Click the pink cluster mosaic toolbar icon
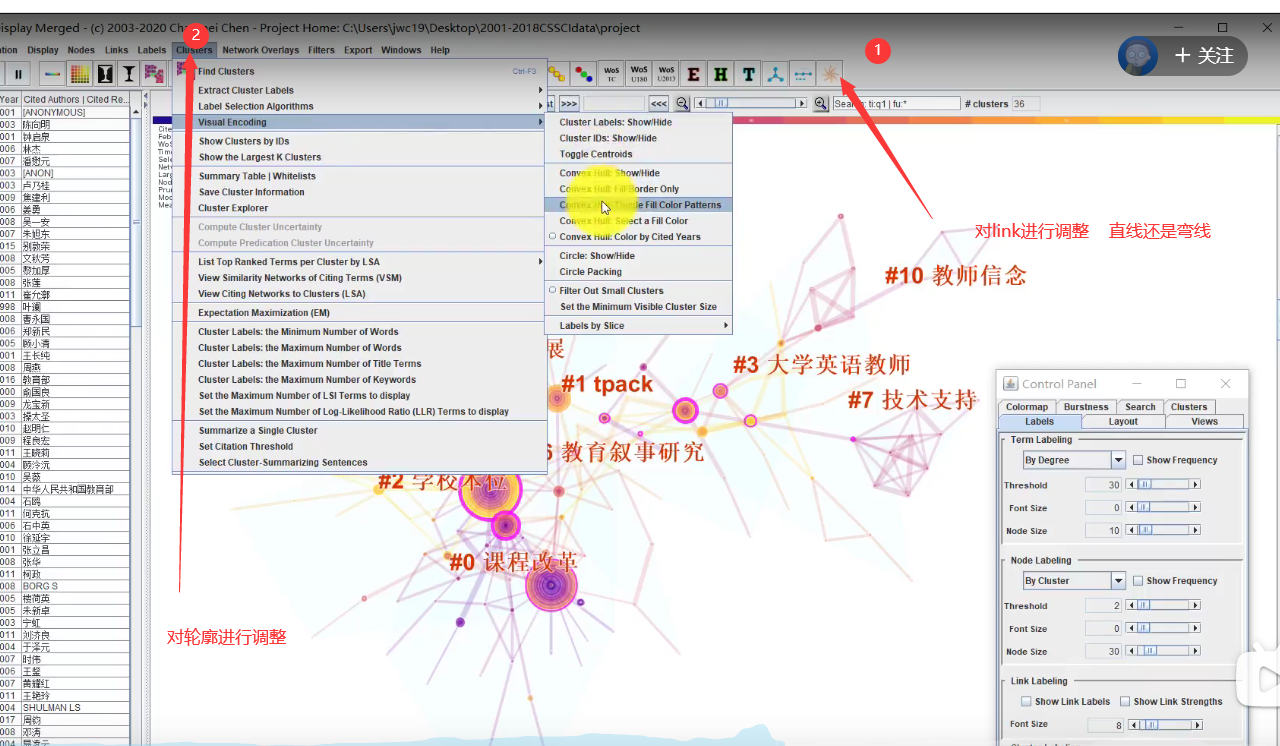The image size is (1280, 746). click(154, 74)
